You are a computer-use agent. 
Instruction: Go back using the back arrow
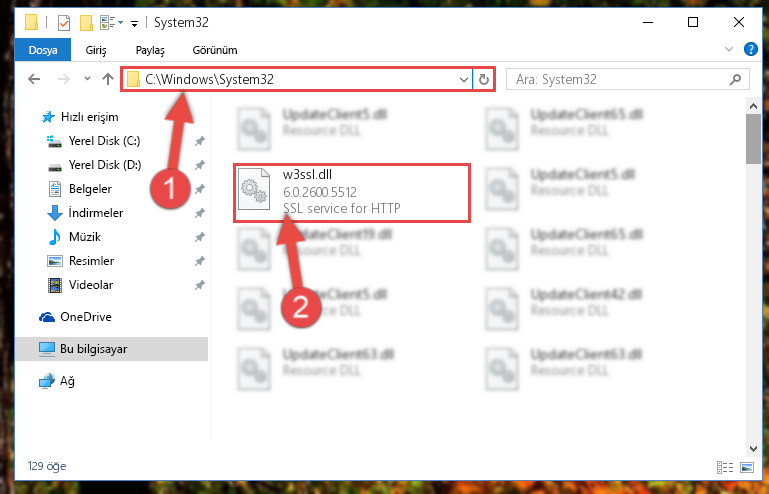[x=34, y=79]
